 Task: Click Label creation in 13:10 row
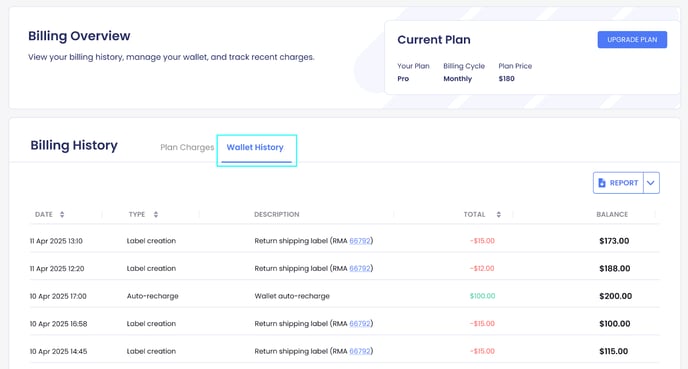click(x=151, y=241)
